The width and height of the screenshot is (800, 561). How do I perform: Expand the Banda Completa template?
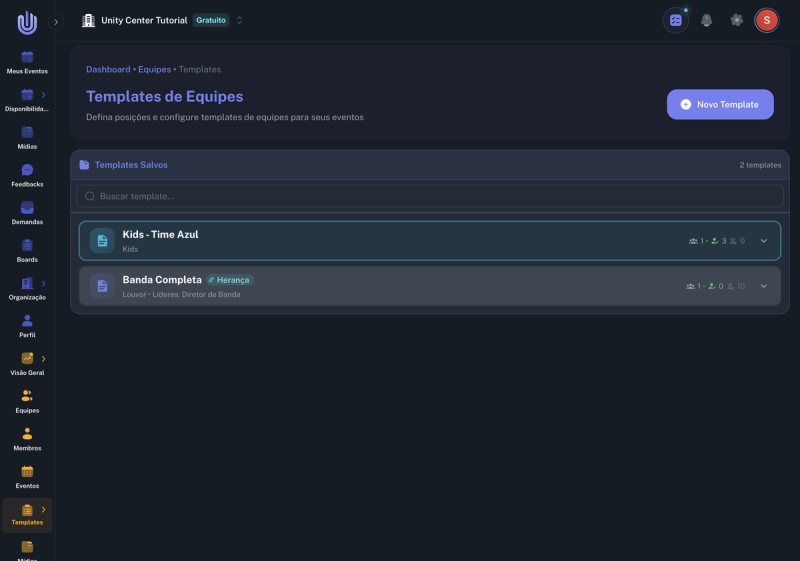pos(763,286)
